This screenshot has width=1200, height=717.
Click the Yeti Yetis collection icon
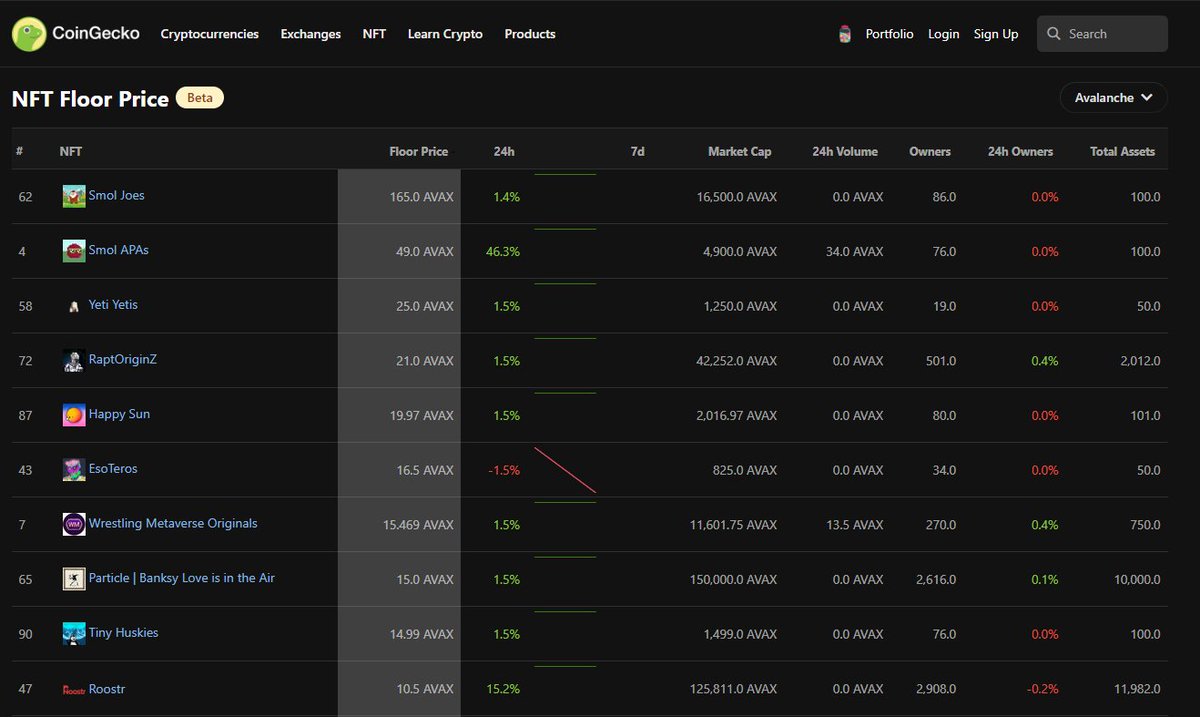(x=74, y=306)
